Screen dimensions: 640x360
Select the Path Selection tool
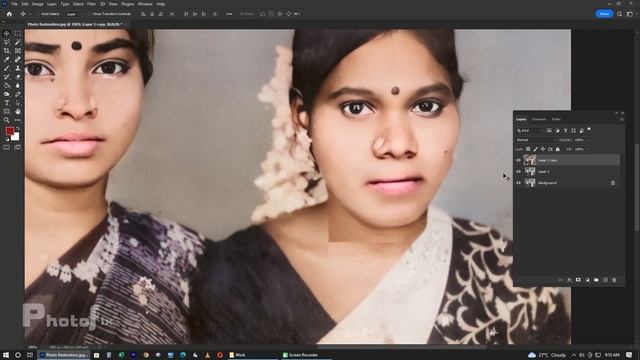pos(18,103)
